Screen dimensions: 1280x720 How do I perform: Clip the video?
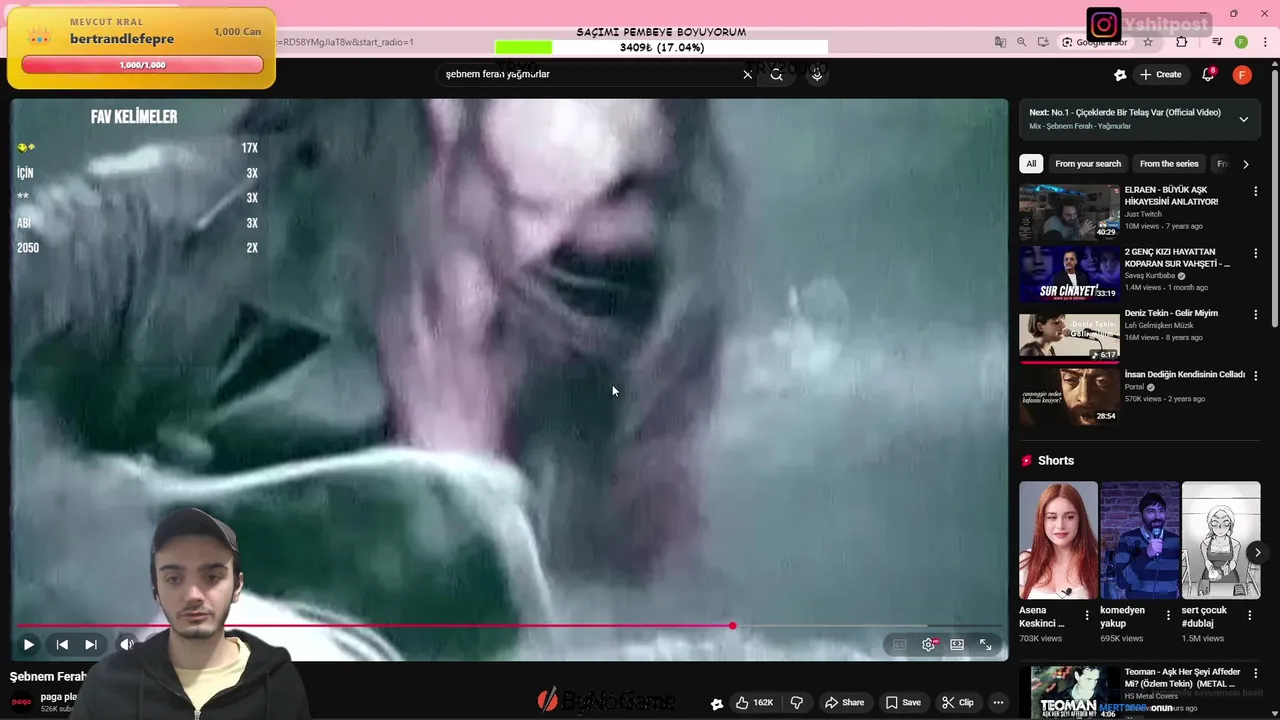coord(958,703)
